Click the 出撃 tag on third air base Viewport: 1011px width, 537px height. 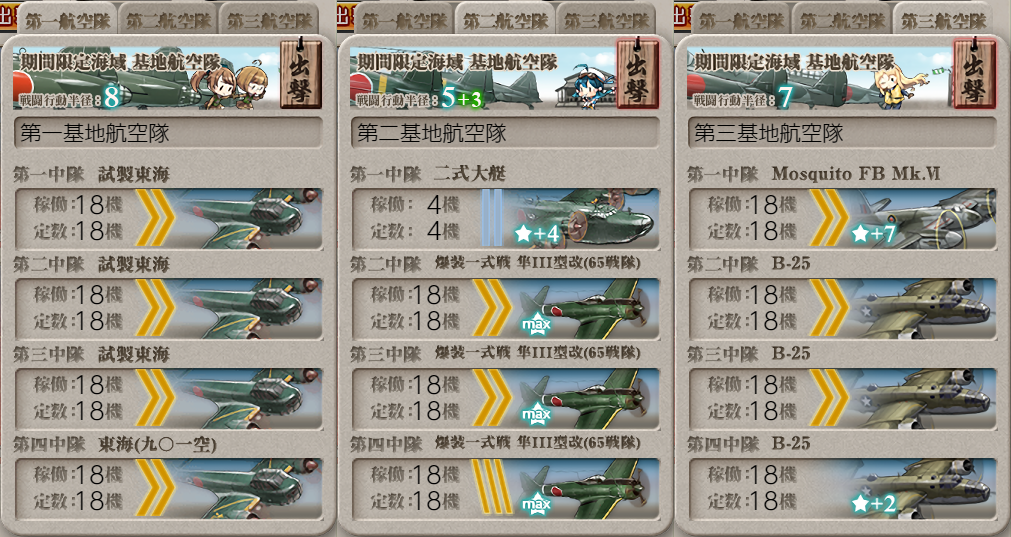(x=975, y=74)
